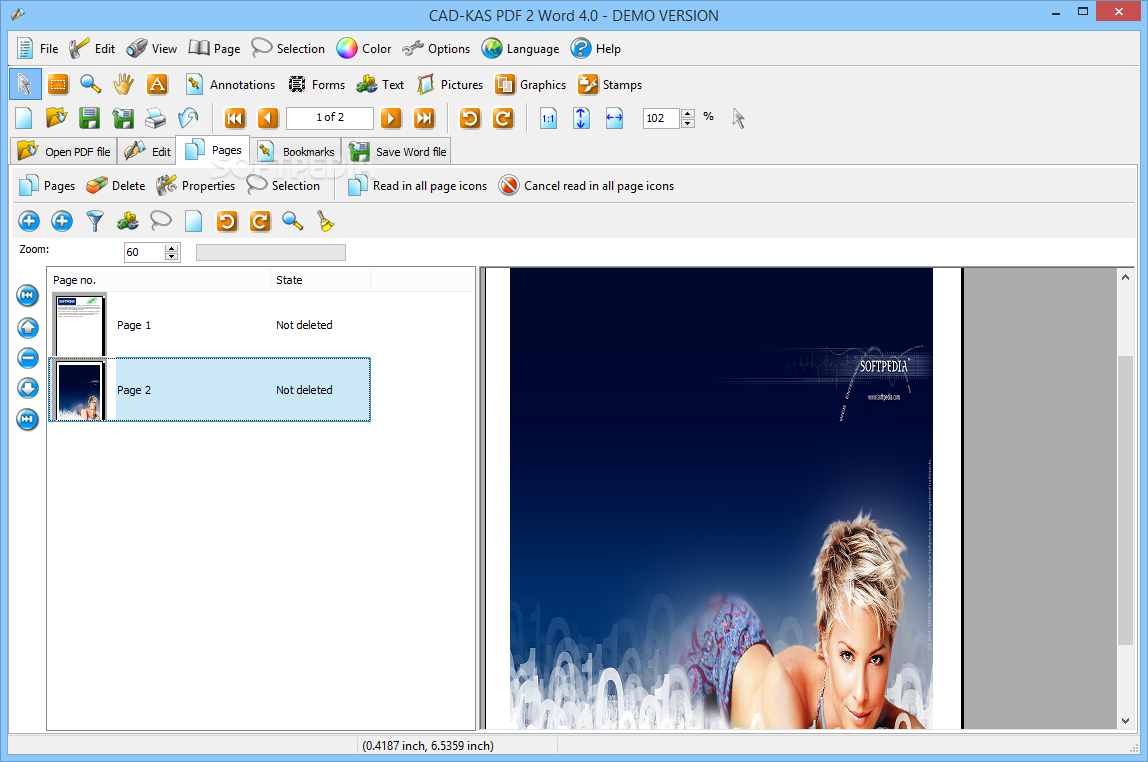The width and height of the screenshot is (1148, 762).
Task: Click the funnel filter icon
Action: 95,221
